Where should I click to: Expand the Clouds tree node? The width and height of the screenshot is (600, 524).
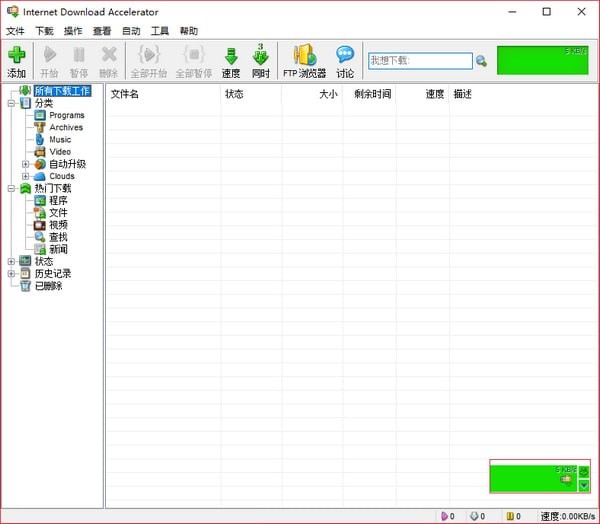point(26,176)
